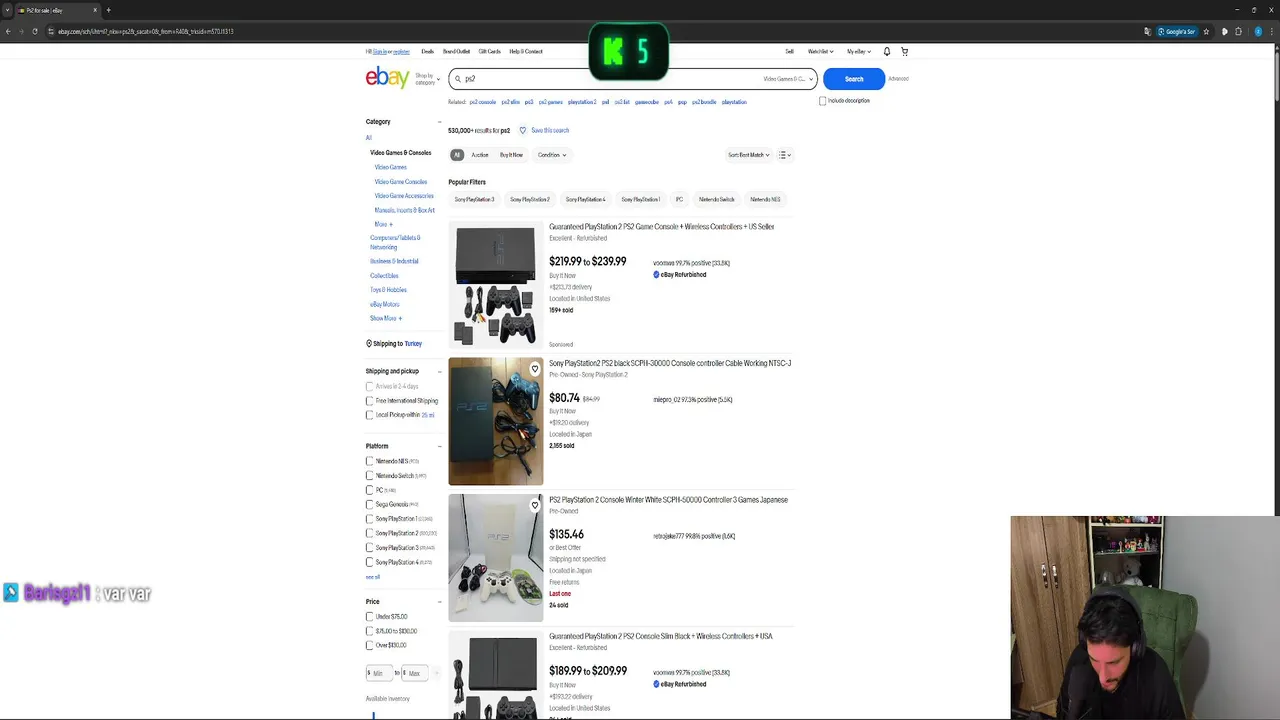Open the Condition filter dropdown
Viewport: 1280px width, 720px height.
pyautogui.click(x=552, y=155)
